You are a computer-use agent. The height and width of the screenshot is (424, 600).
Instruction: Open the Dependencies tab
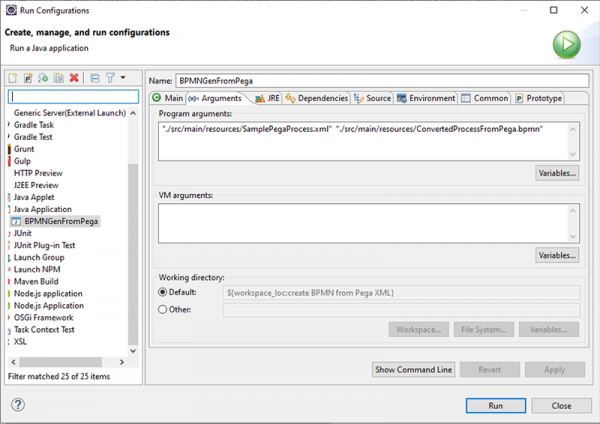[x=316, y=98]
